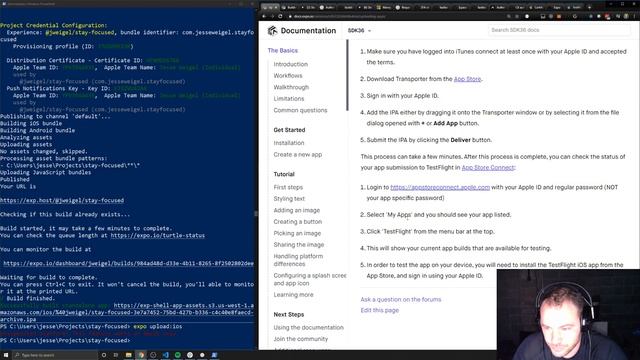Select the first browser tab
This screenshot has width=640, height=360.
[270, 7]
